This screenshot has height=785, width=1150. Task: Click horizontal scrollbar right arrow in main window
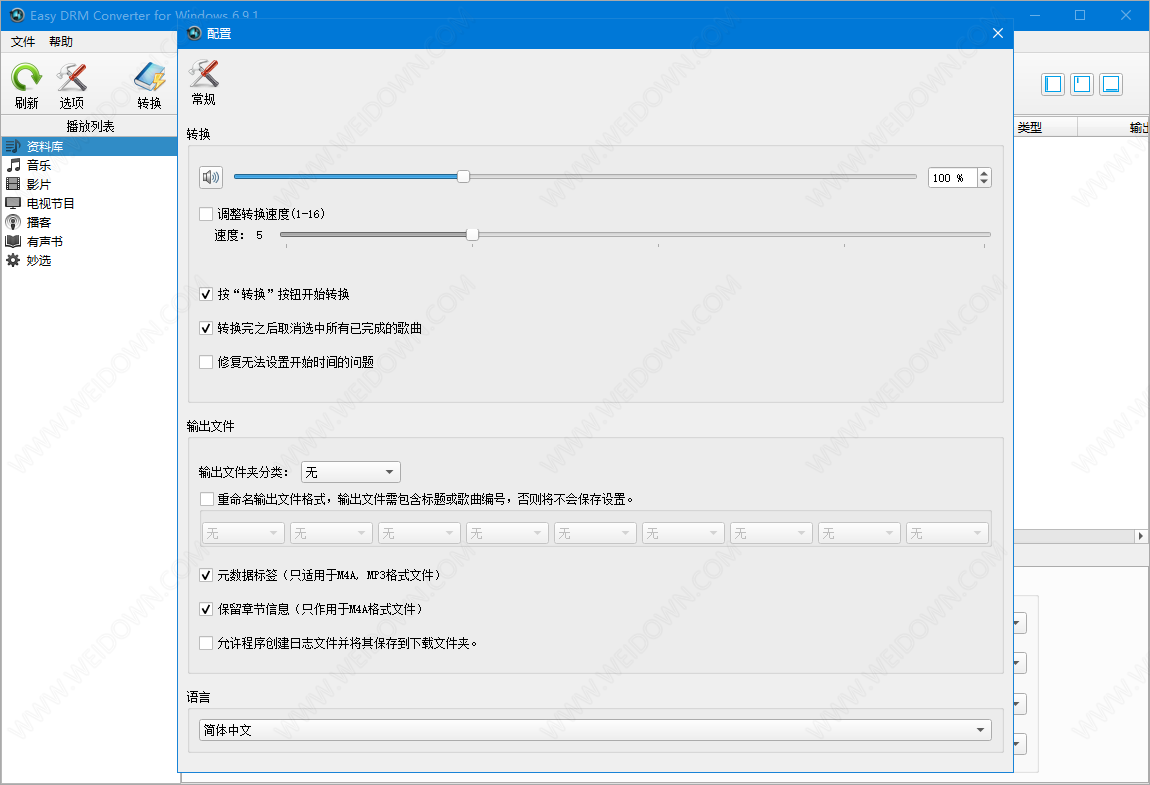[x=1140, y=536]
